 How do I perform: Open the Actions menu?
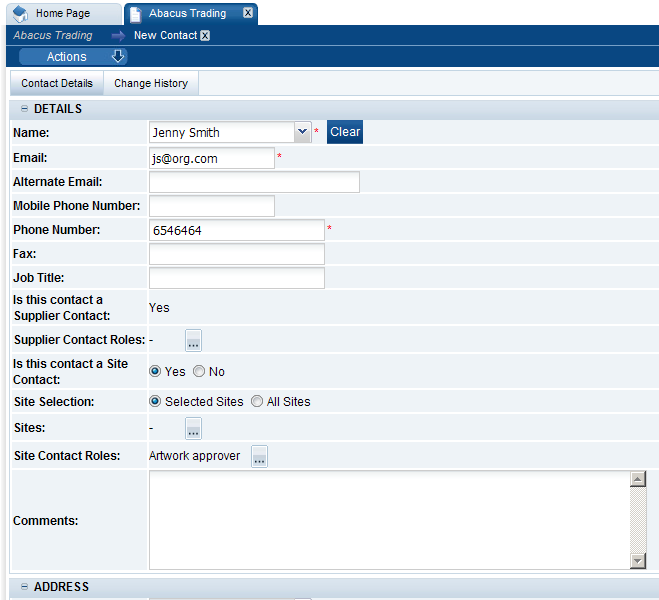pyautogui.click(x=73, y=56)
